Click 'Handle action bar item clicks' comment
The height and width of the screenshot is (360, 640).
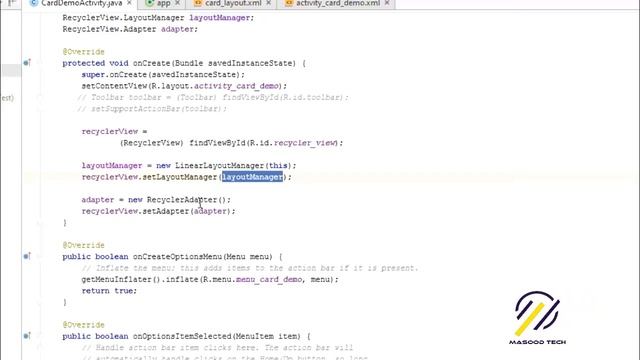[x=217, y=348]
